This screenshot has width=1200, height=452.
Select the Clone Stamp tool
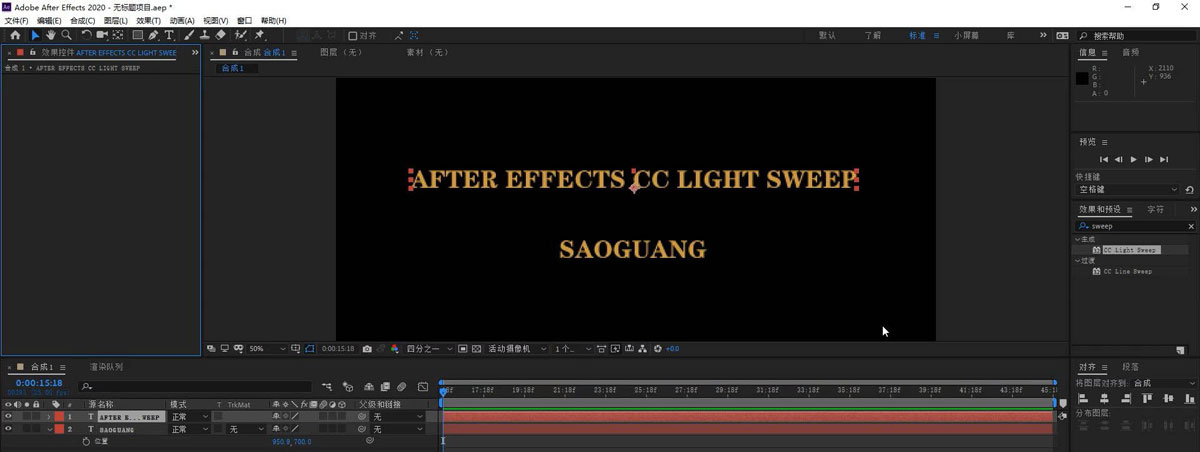coord(204,35)
